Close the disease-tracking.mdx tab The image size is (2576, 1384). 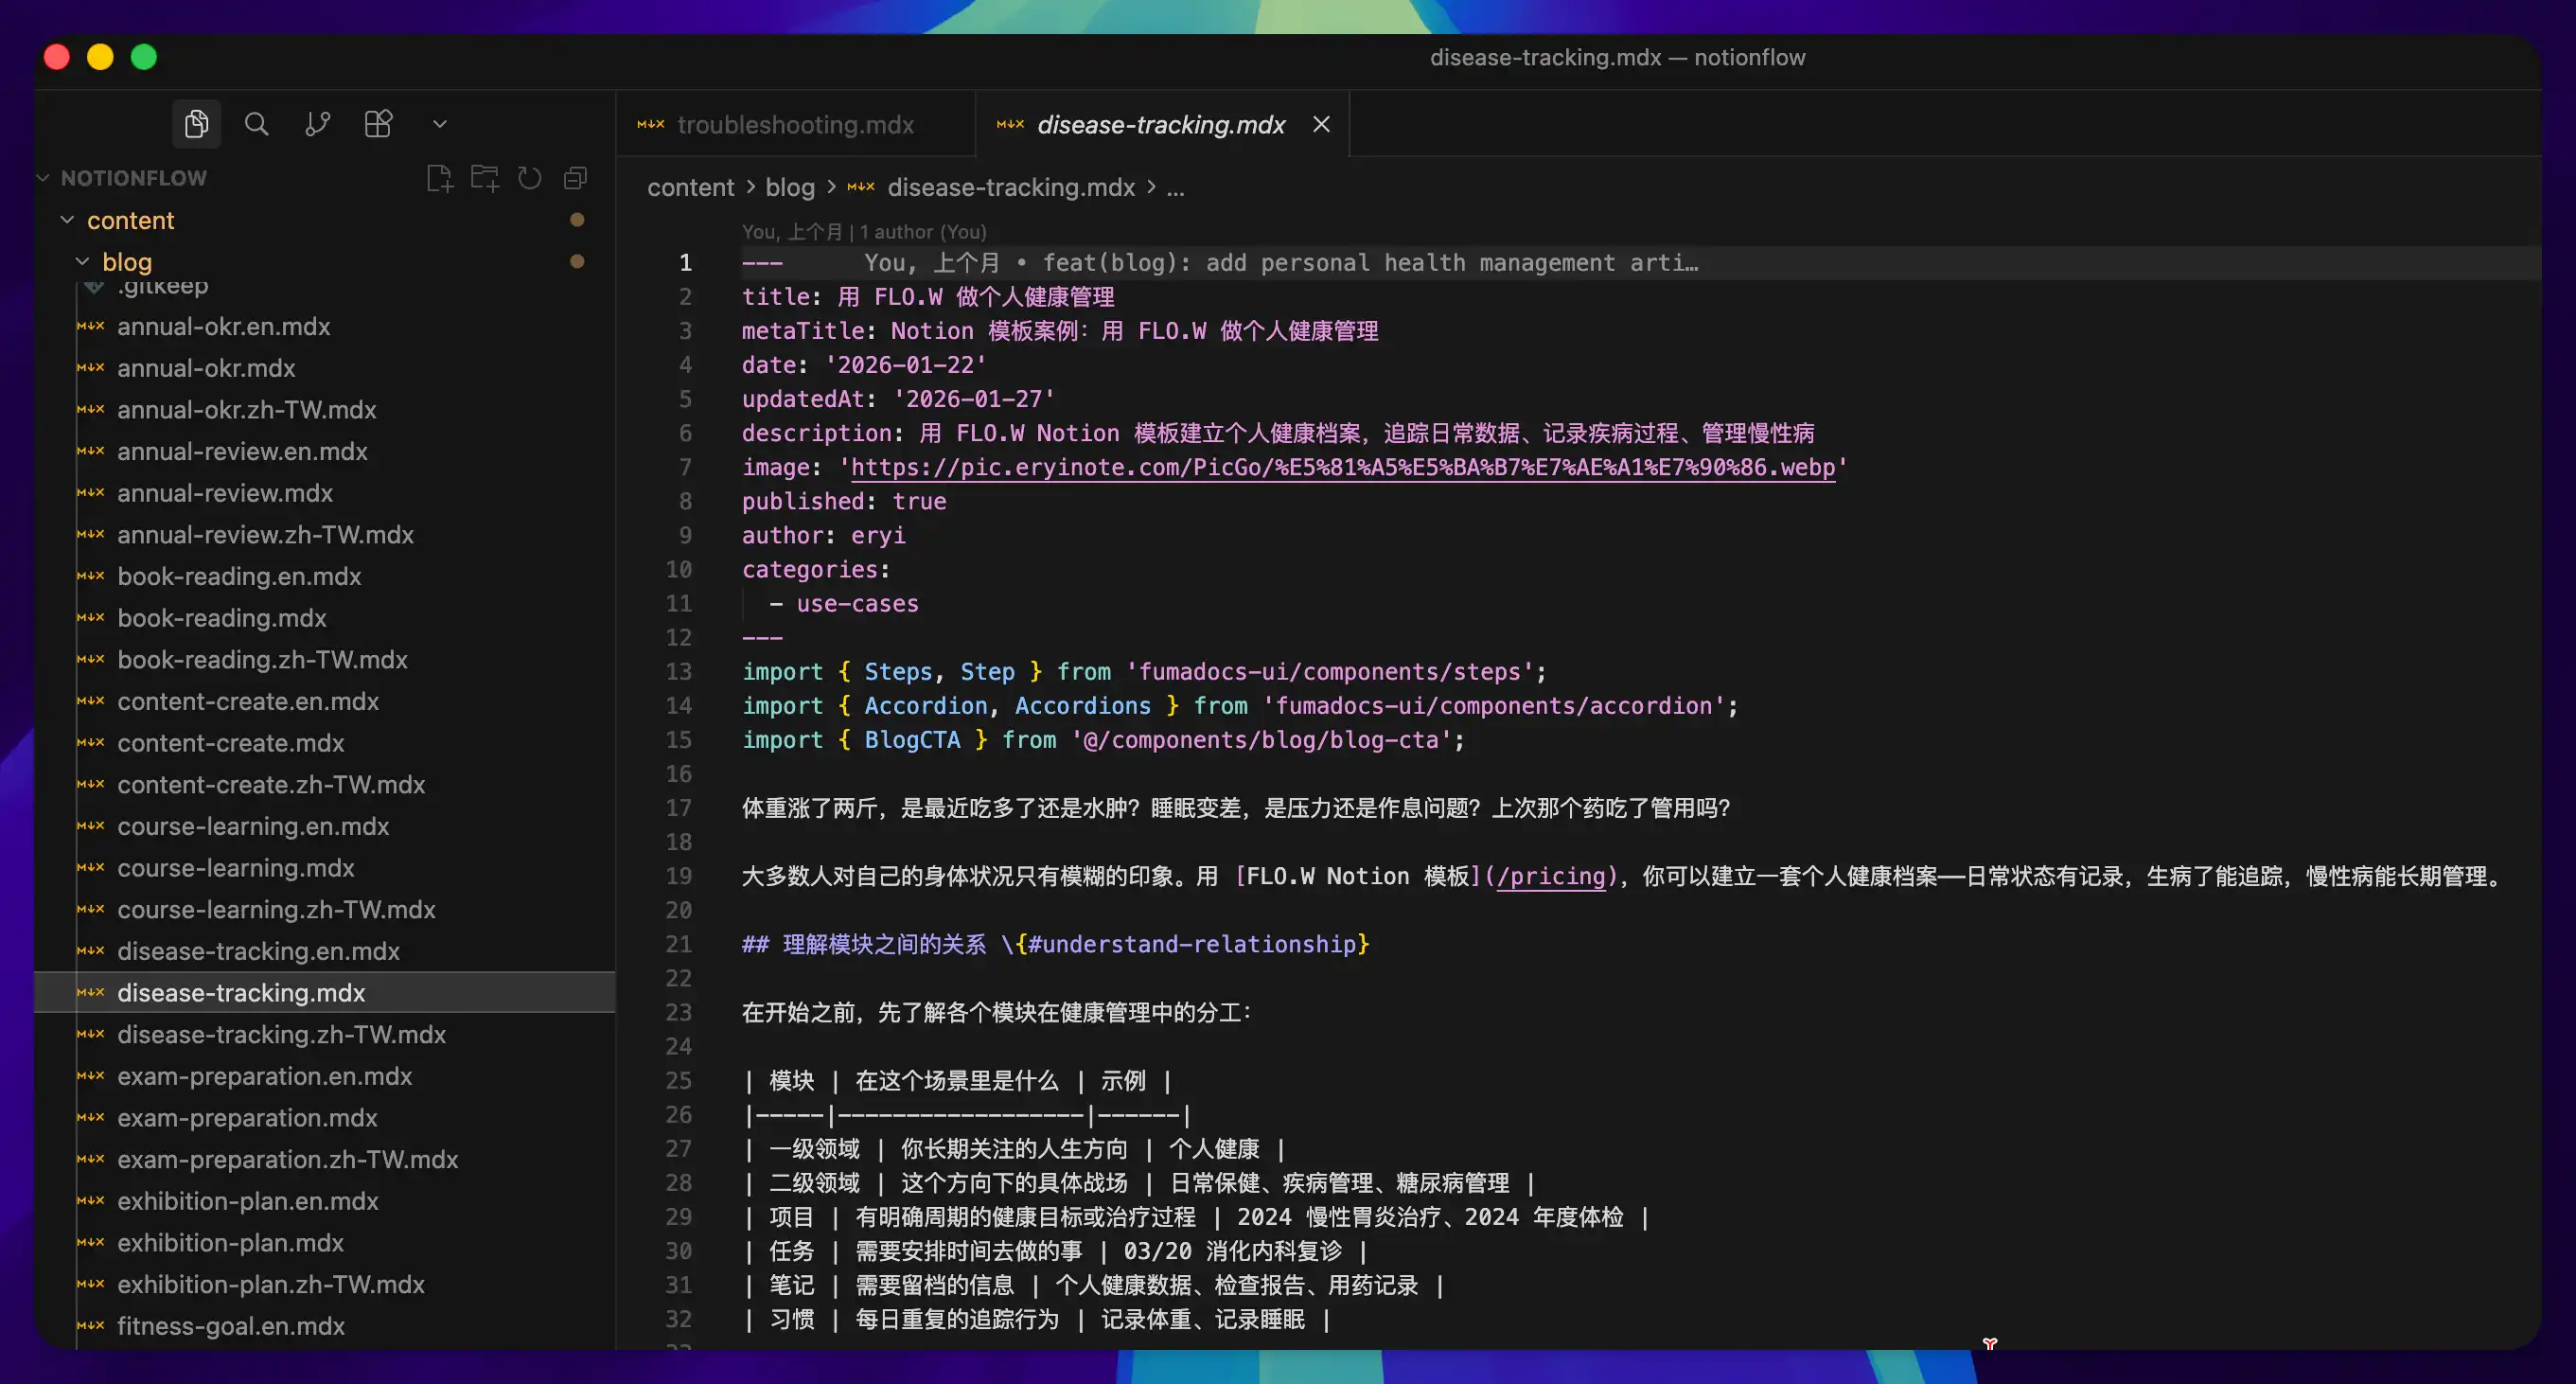(1321, 124)
